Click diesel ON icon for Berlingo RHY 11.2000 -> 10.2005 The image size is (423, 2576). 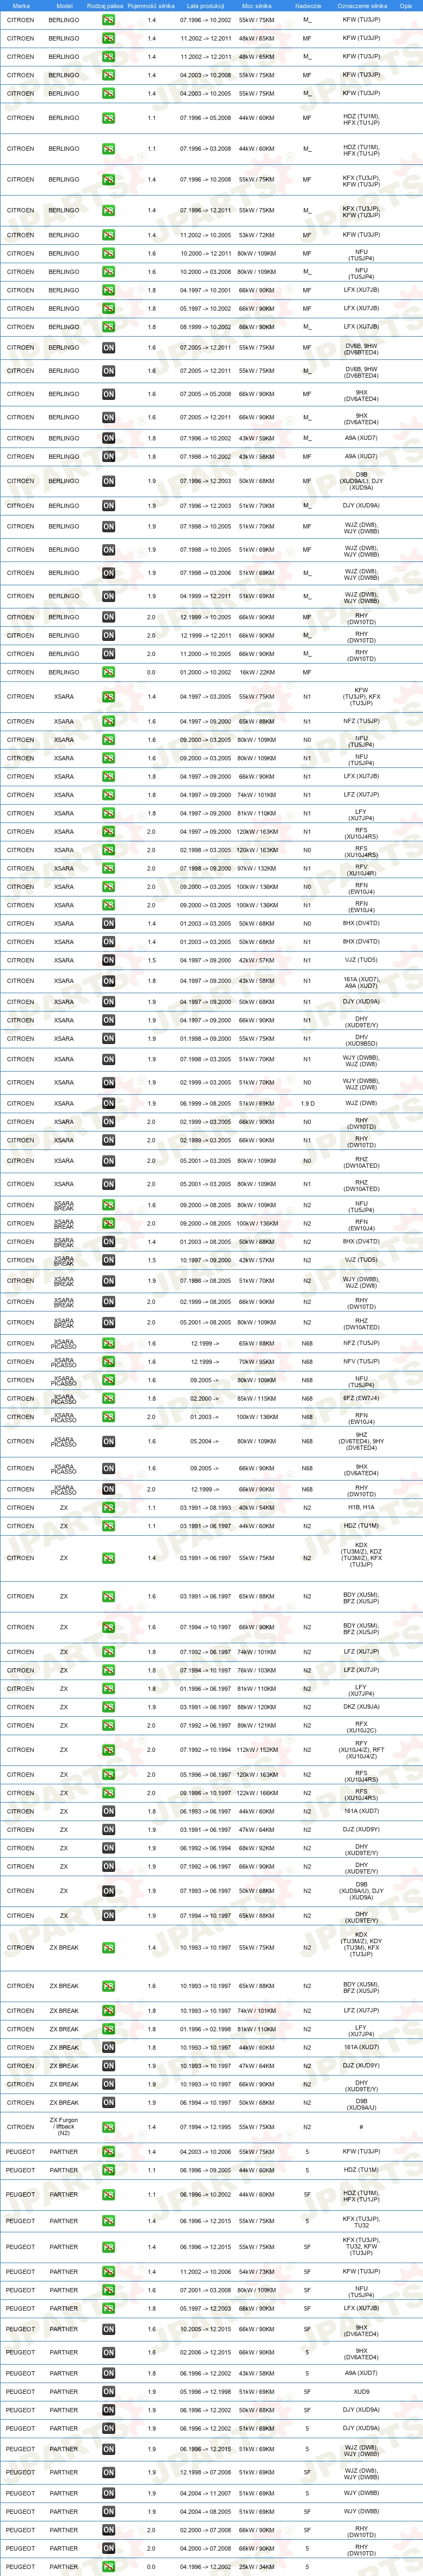[108, 654]
